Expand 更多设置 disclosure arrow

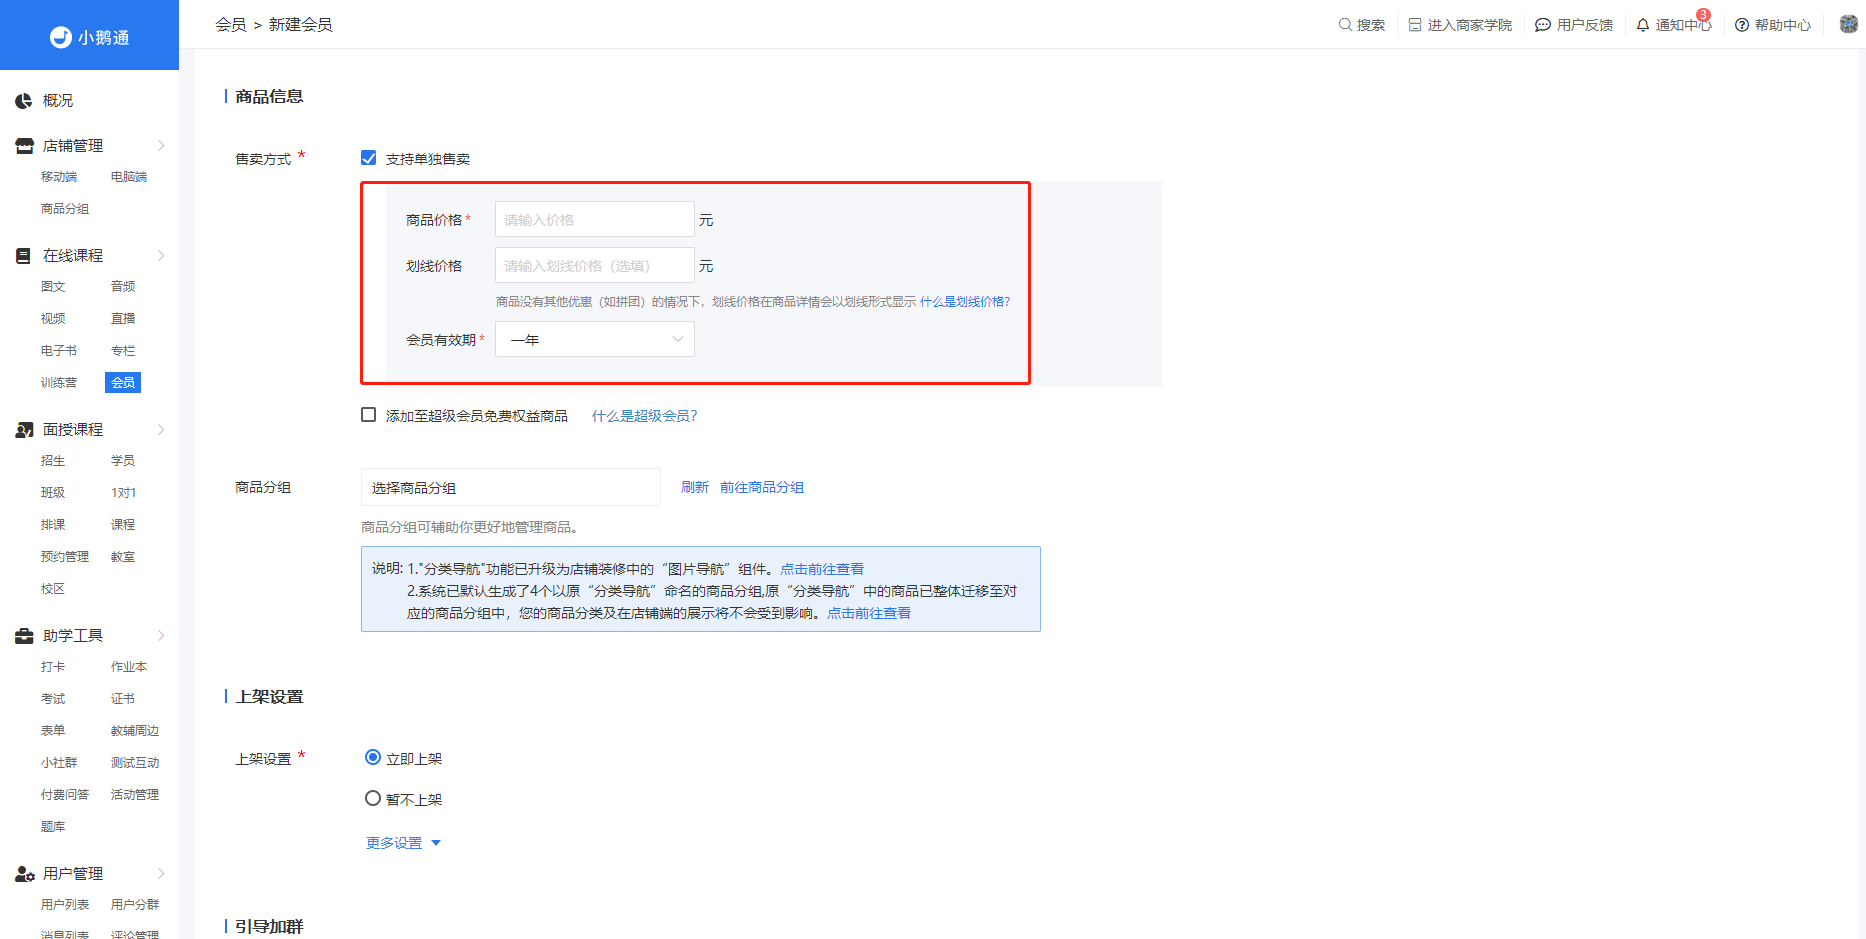(436, 843)
